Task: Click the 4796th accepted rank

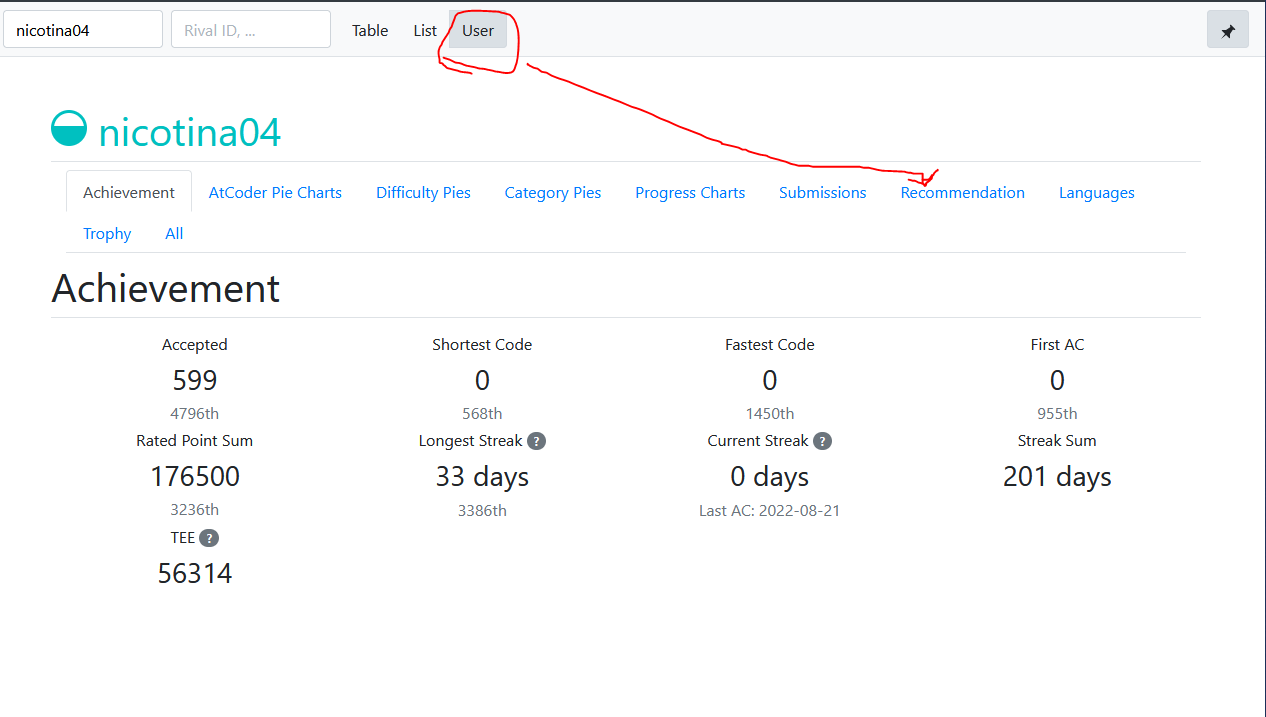Action: pyautogui.click(x=195, y=413)
